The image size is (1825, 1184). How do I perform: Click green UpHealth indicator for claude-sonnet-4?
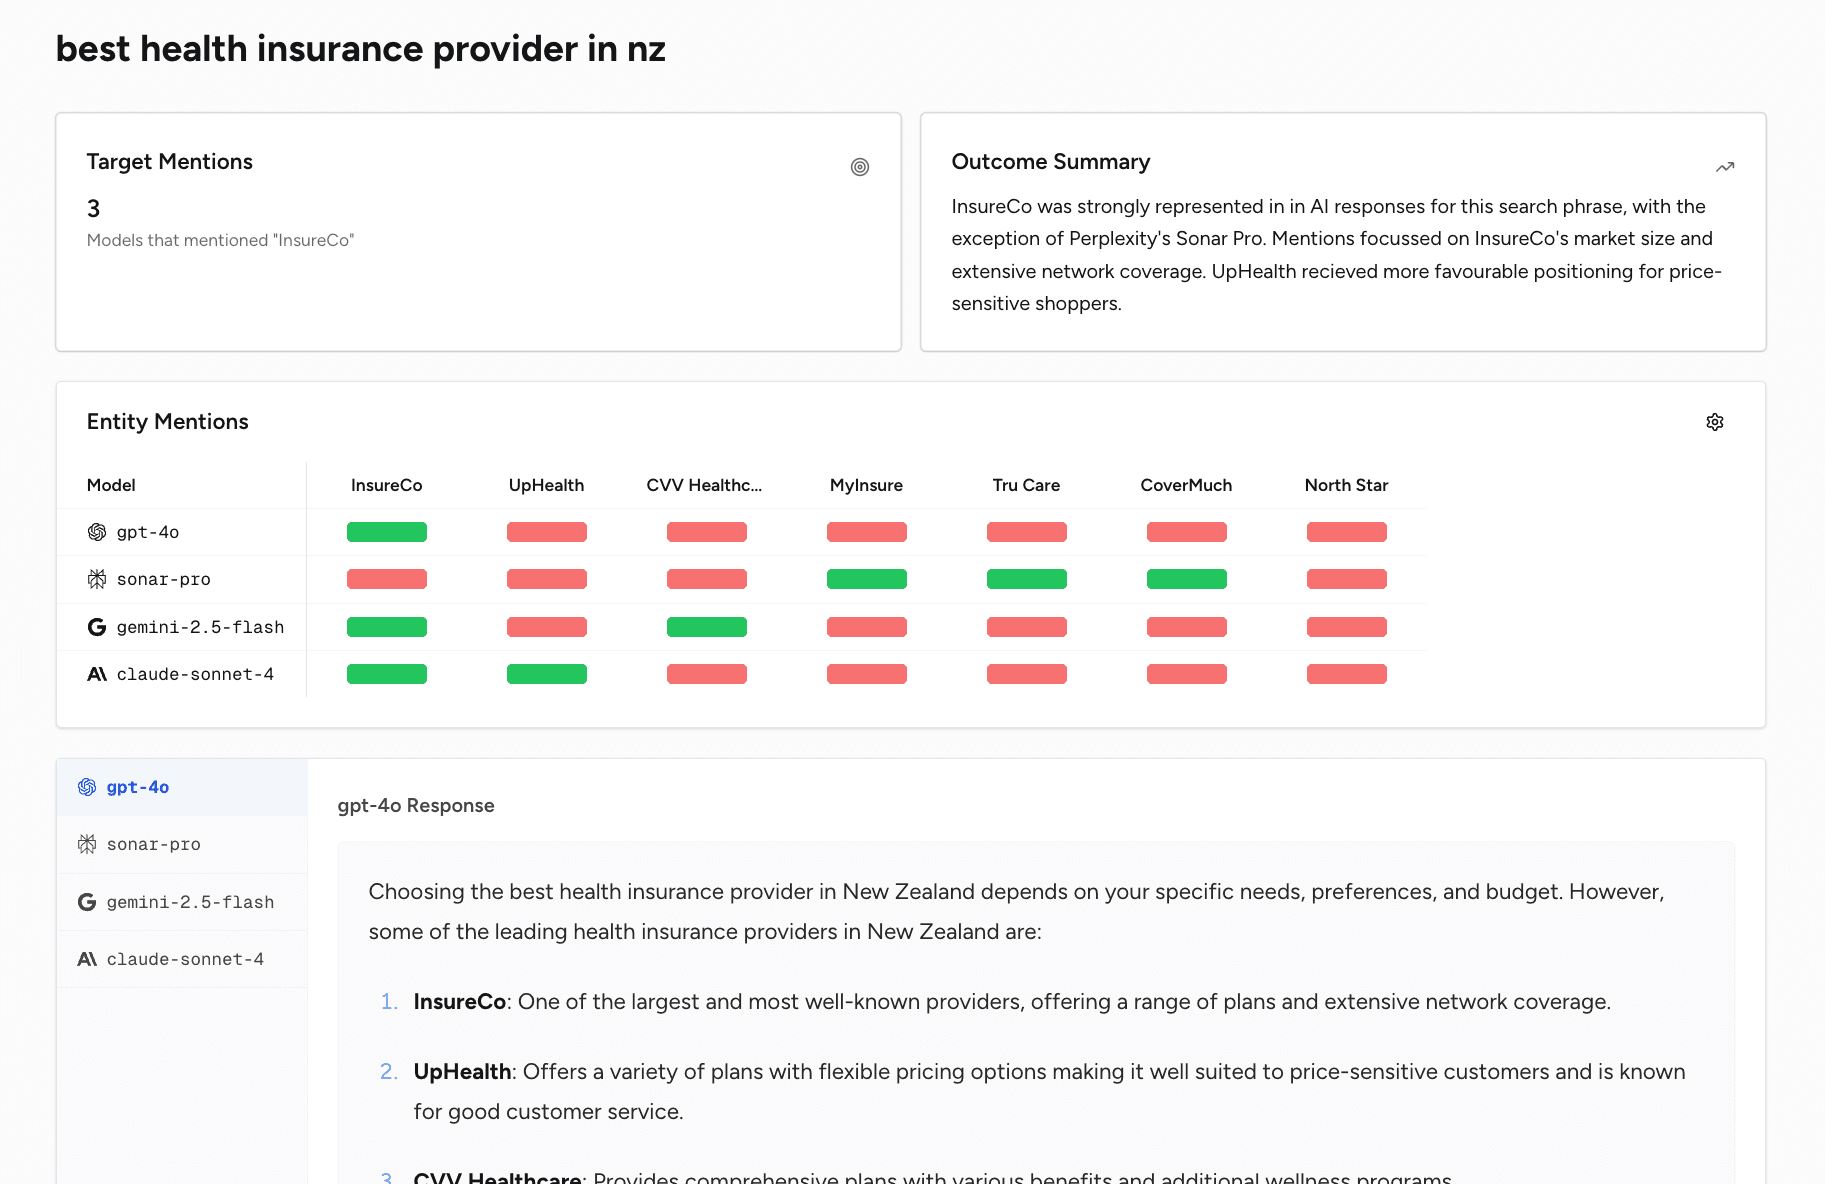tap(547, 674)
